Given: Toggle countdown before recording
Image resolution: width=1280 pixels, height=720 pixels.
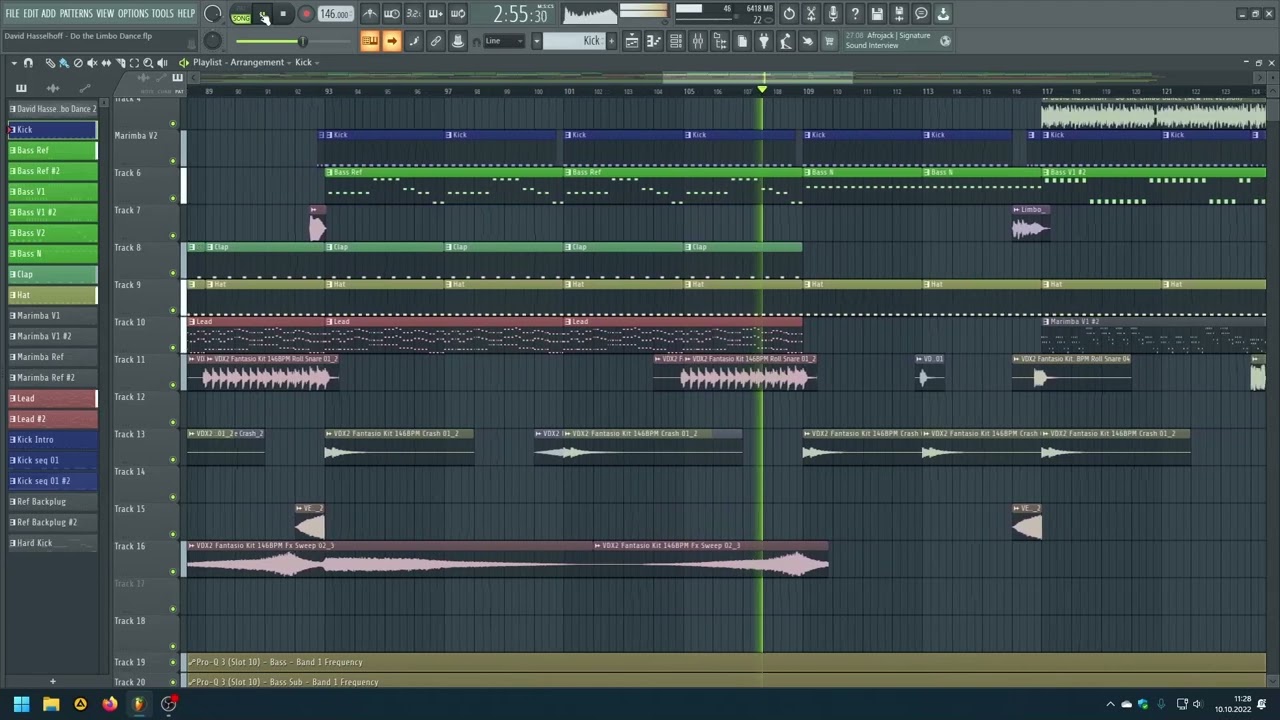Looking at the screenshot, I should click(413, 14).
